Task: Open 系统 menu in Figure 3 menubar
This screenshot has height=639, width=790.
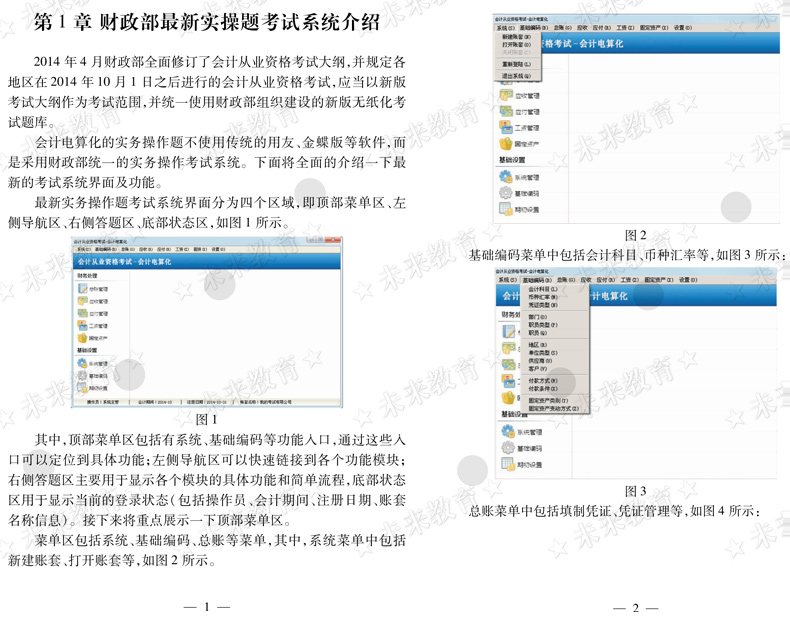Action: 508,280
